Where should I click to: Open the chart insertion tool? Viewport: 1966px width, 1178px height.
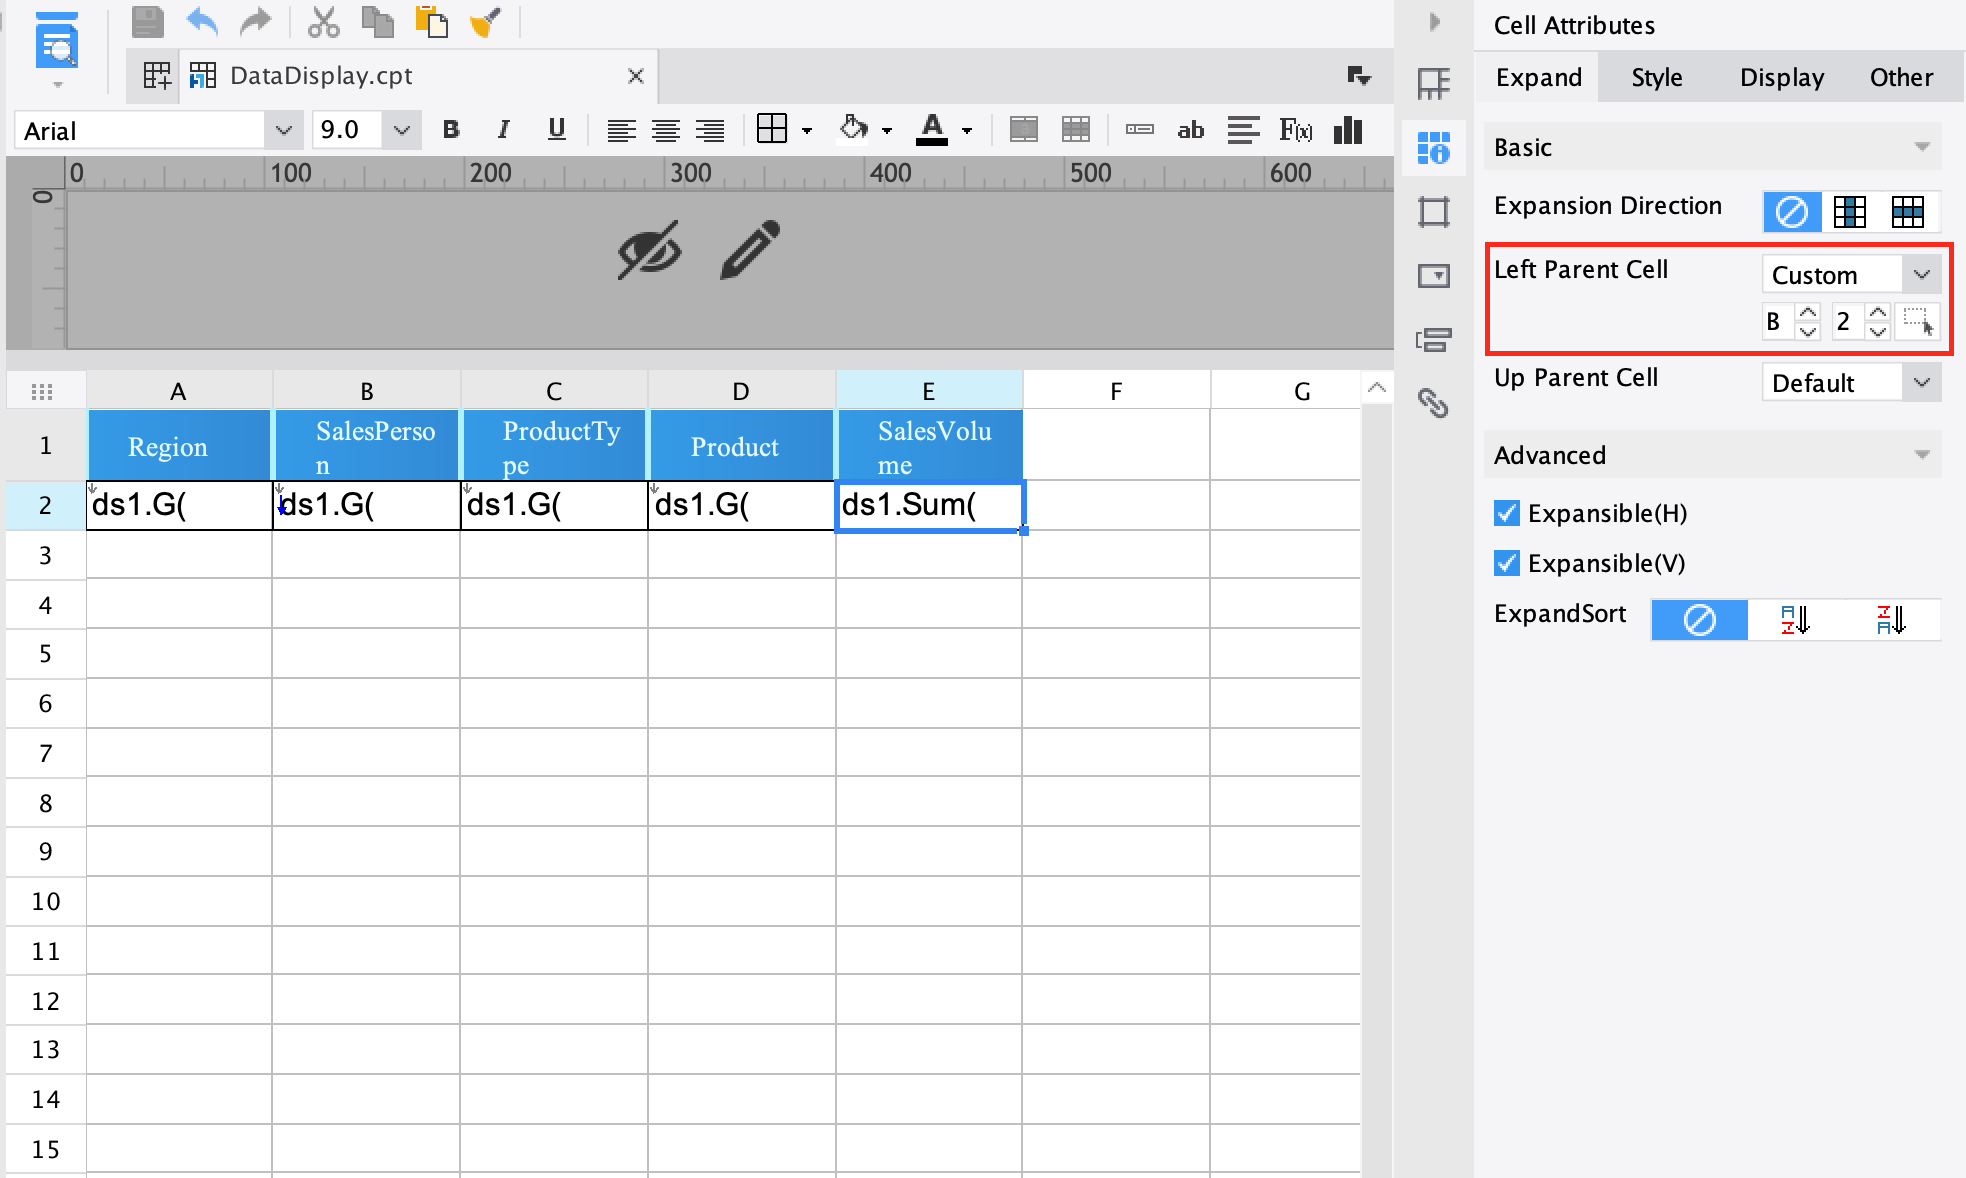(1348, 129)
